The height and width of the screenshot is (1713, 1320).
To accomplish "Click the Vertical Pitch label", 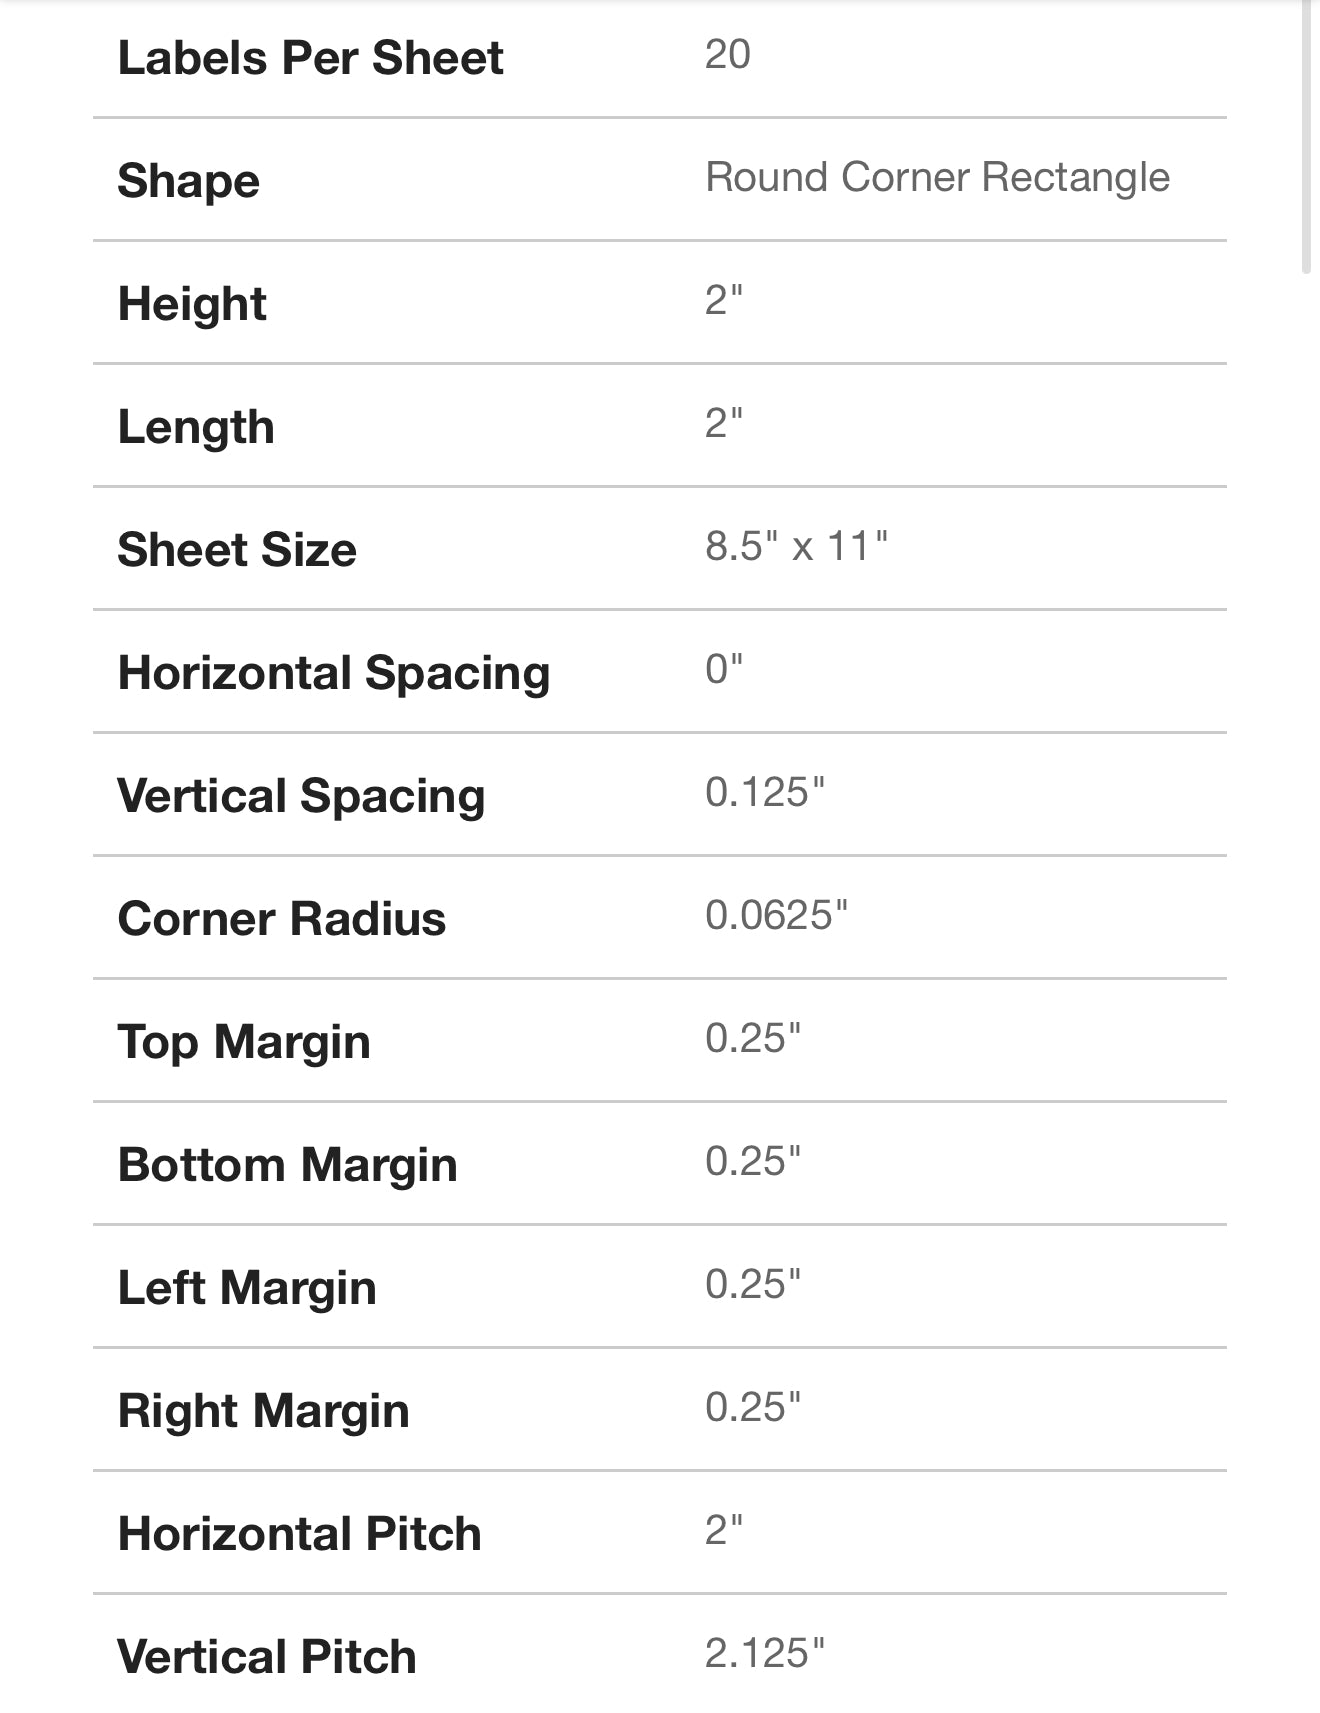I will (267, 1657).
